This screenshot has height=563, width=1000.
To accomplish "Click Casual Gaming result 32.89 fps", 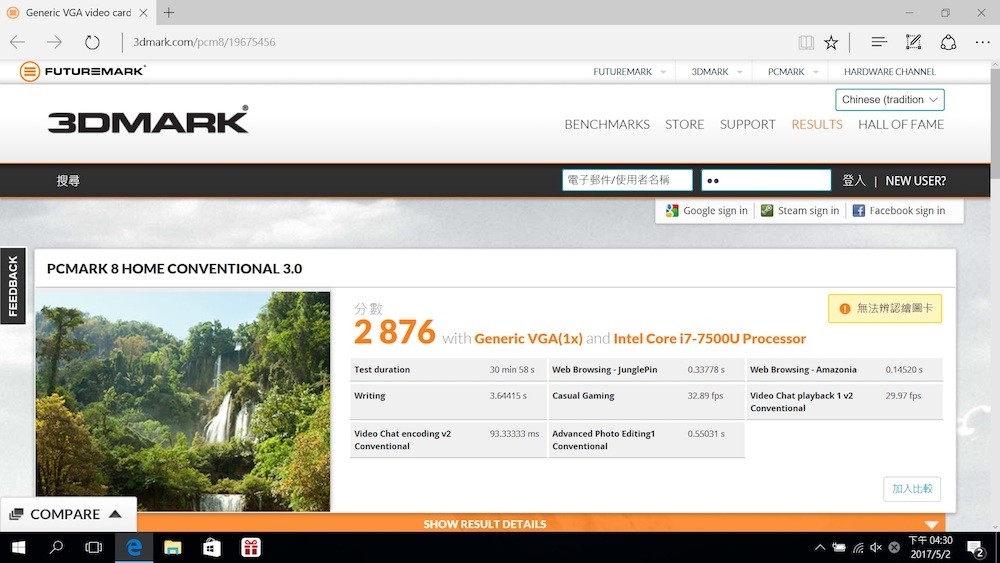I will coord(705,396).
